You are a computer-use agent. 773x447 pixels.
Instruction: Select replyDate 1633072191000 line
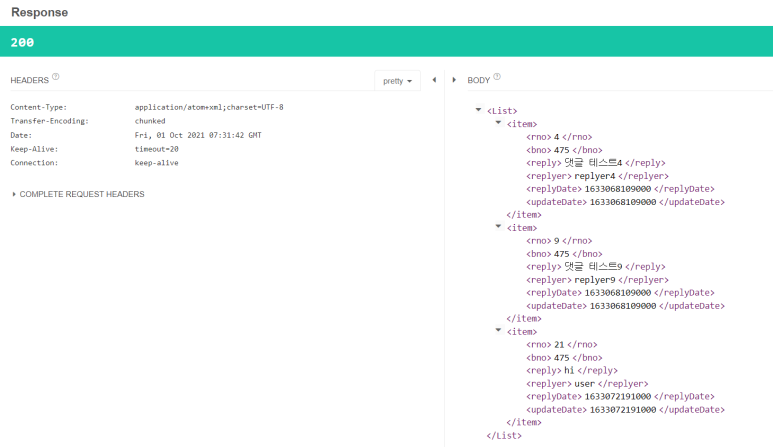(620, 396)
